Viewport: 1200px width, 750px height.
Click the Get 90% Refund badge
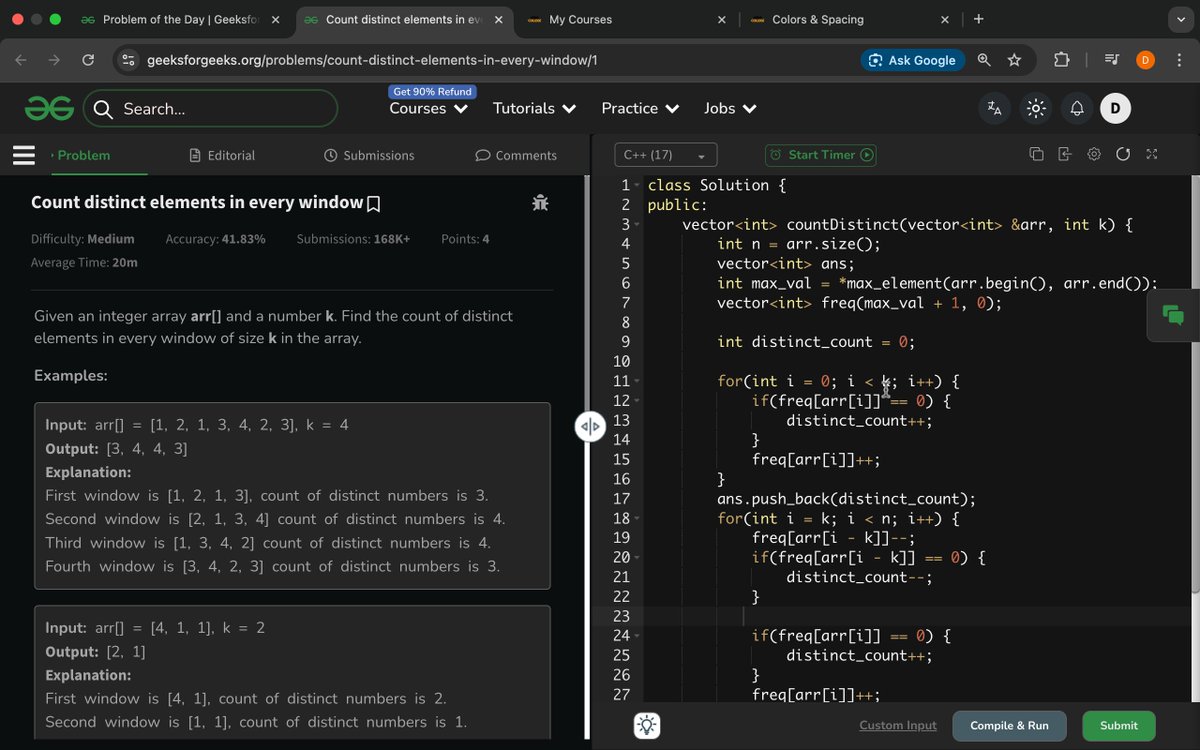tap(433, 91)
